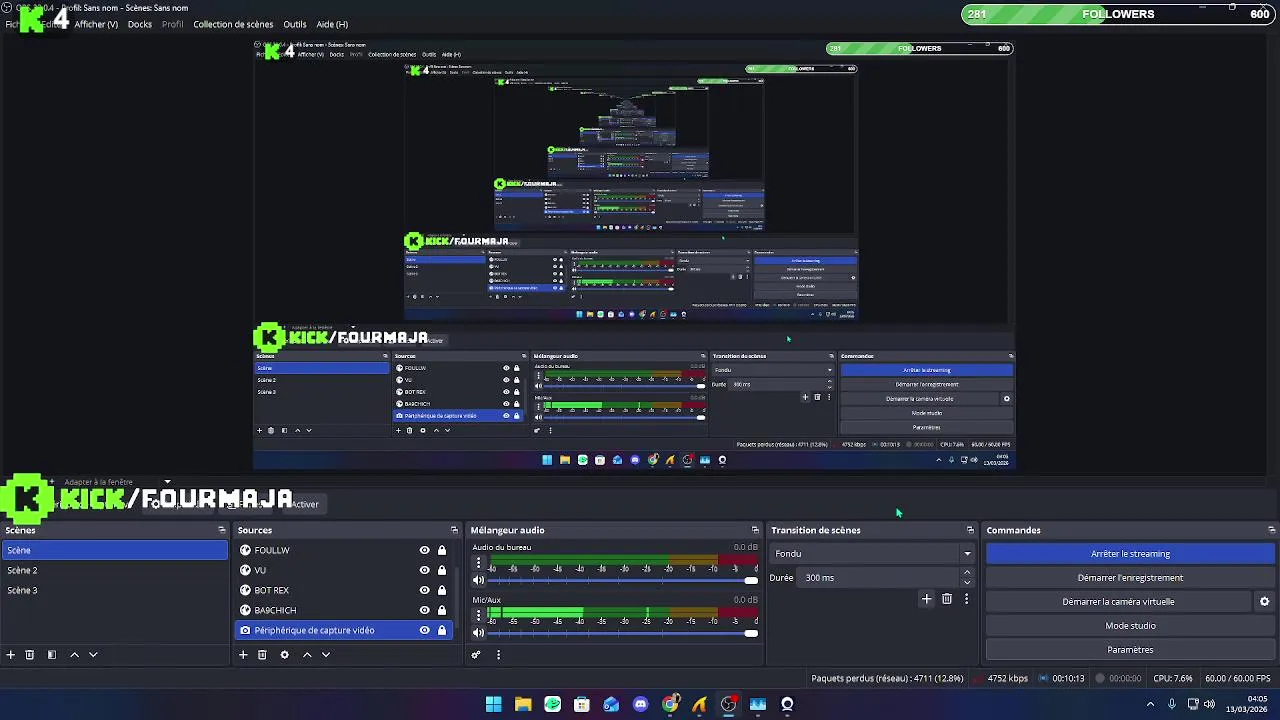
Task: Open File Explorer from taskbar
Action: 522,704
